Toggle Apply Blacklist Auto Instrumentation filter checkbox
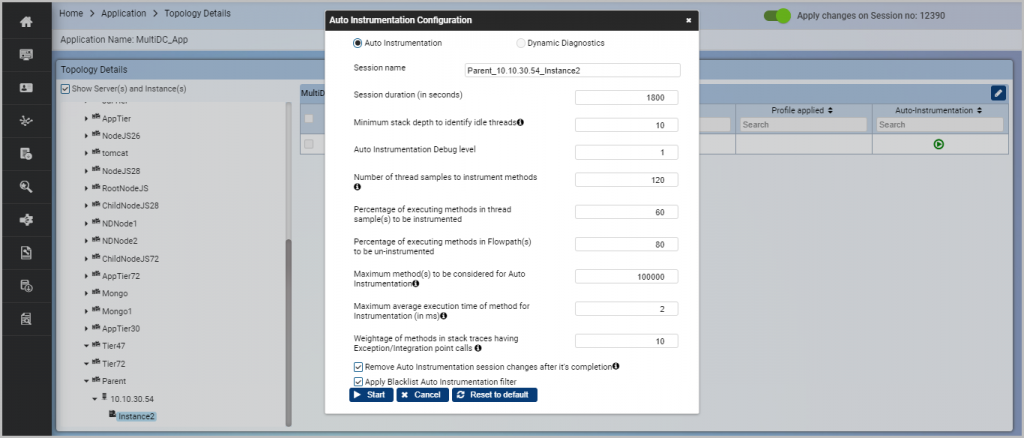The width and height of the screenshot is (1024, 438). tap(358, 382)
